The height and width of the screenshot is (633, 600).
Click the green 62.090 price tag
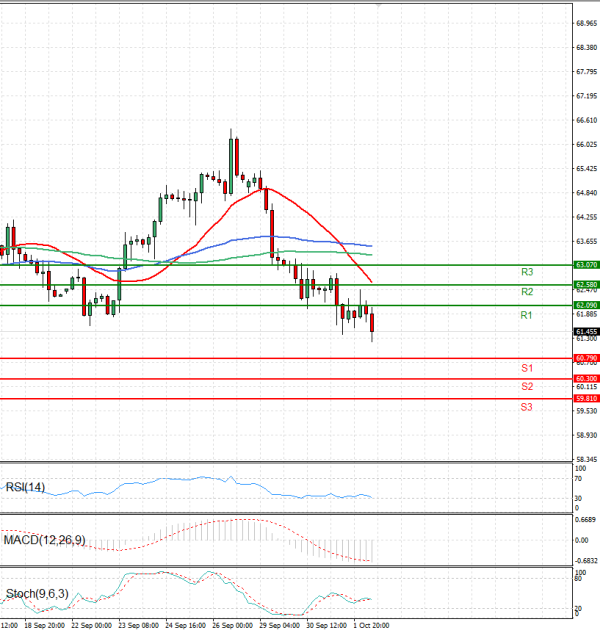point(586,305)
